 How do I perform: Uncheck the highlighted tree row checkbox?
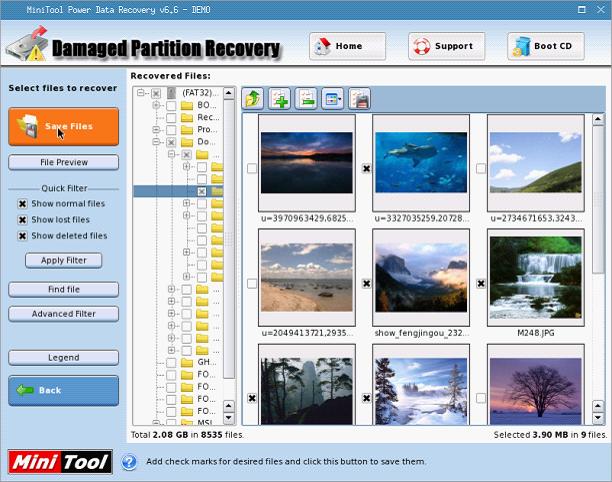click(x=201, y=191)
